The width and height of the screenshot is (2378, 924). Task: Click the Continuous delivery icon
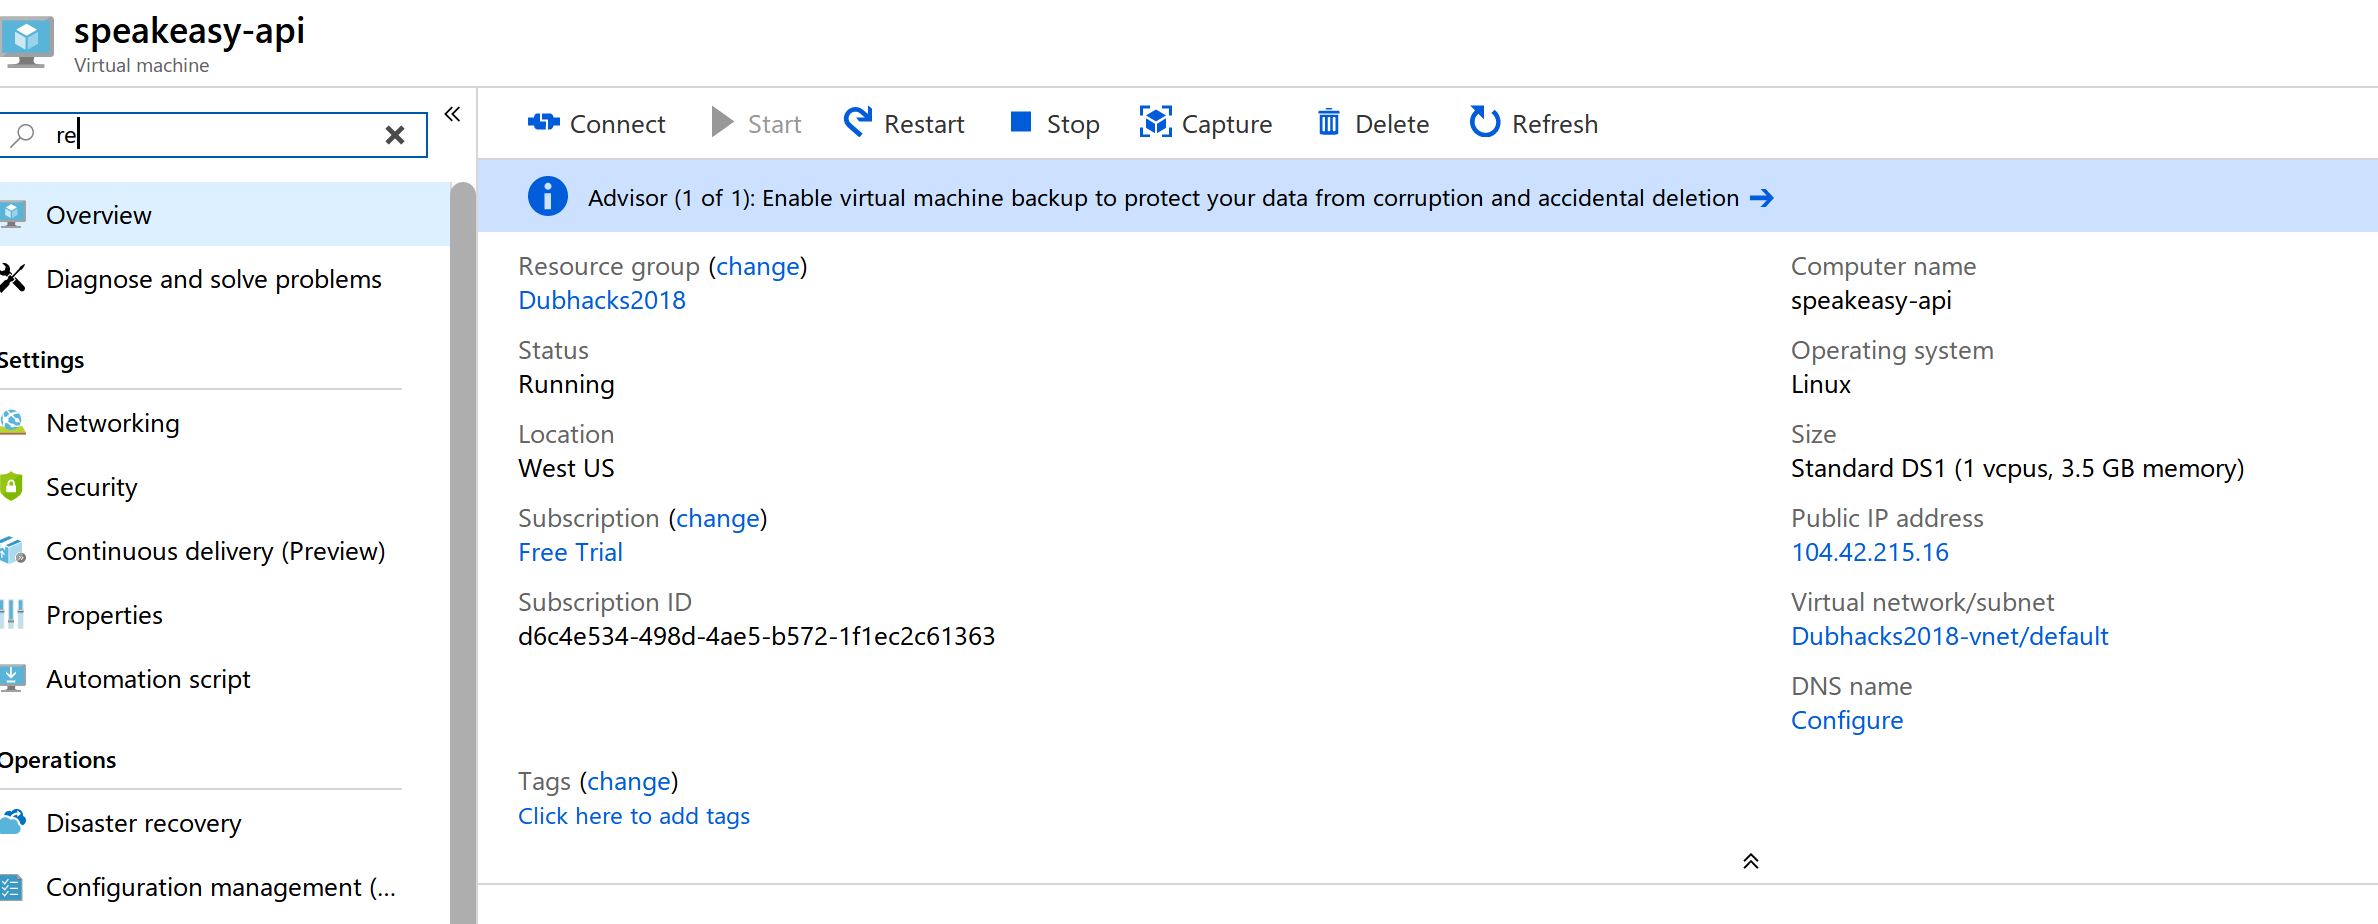(x=12, y=551)
